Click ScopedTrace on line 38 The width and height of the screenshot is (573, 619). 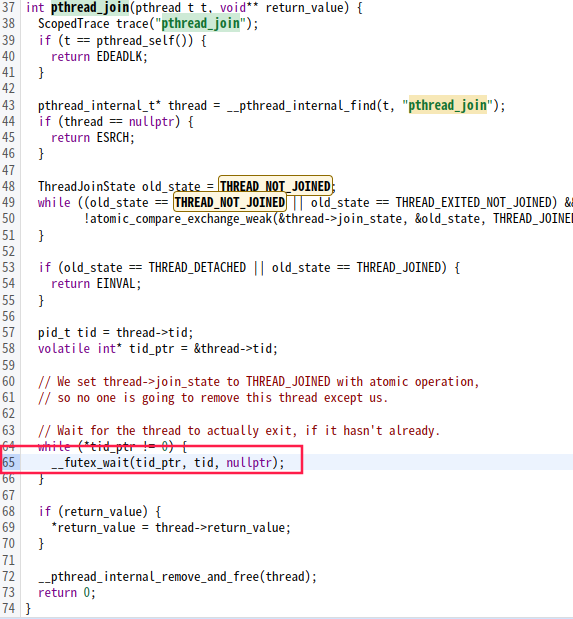(73, 24)
